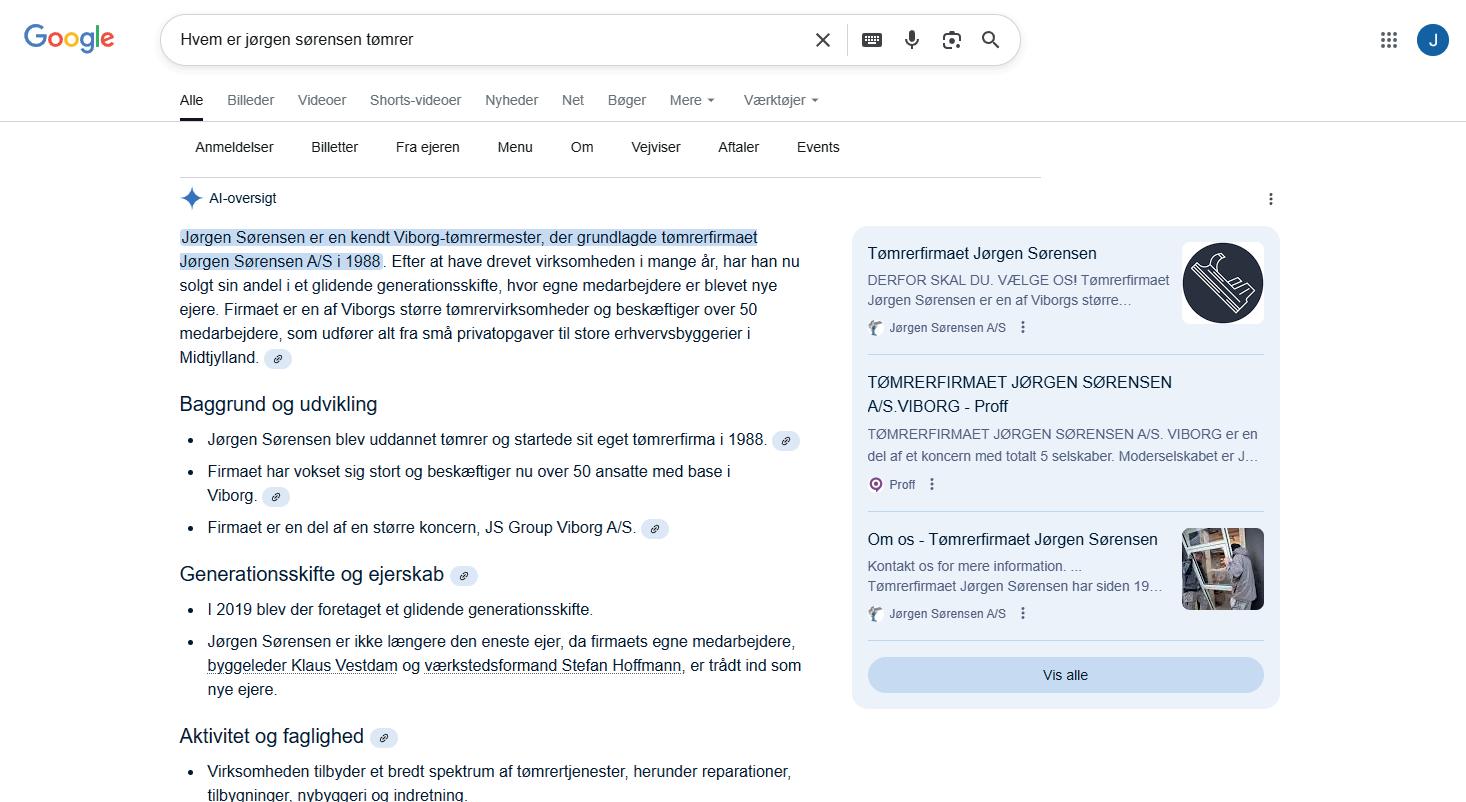The image size is (1466, 802).
Task: Open the Nyheder tab
Action: [x=512, y=100]
